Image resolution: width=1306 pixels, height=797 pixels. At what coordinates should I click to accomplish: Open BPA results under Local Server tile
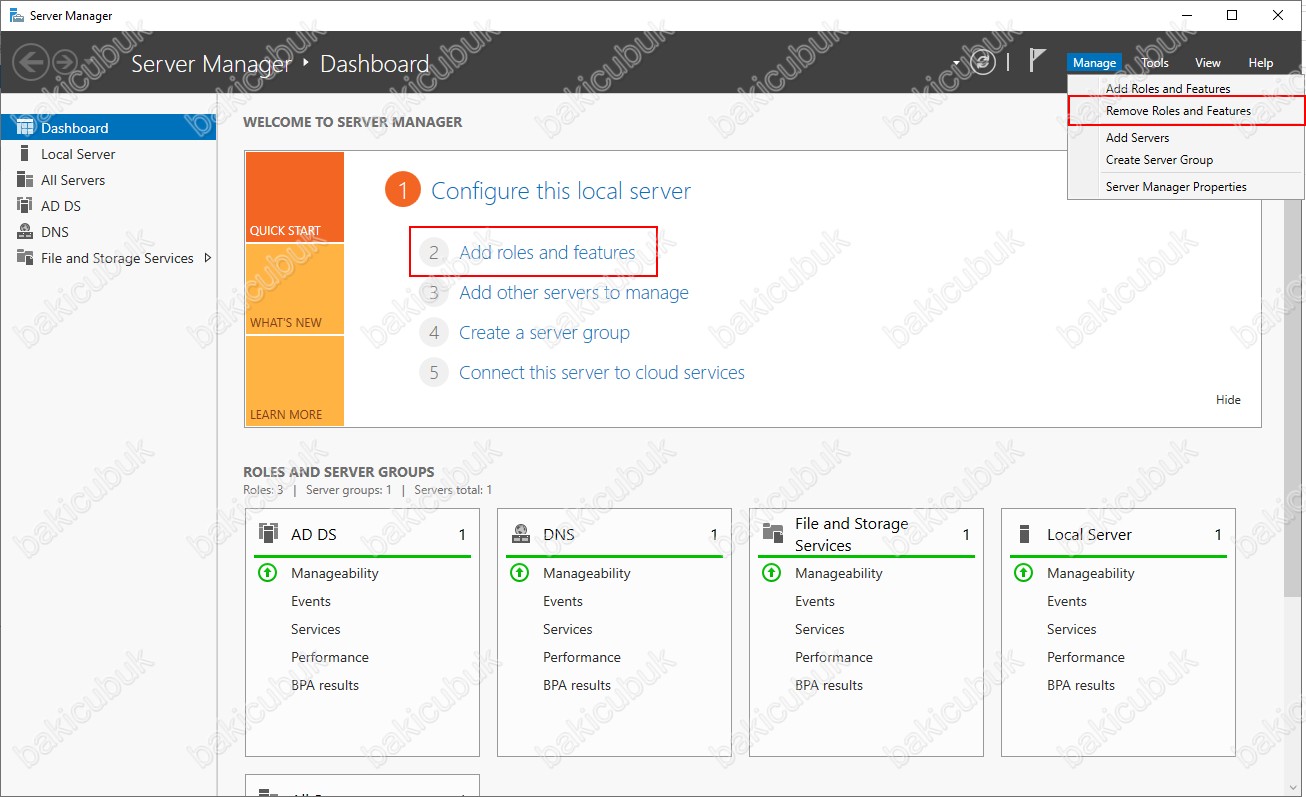pyautogui.click(x=1081, y=685)
